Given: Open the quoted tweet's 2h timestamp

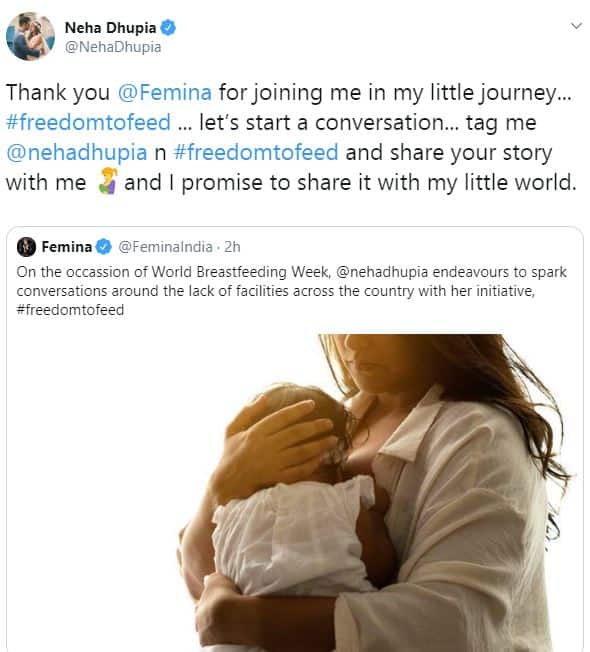Looking at the screenshot, I should (x=232, y=247).
